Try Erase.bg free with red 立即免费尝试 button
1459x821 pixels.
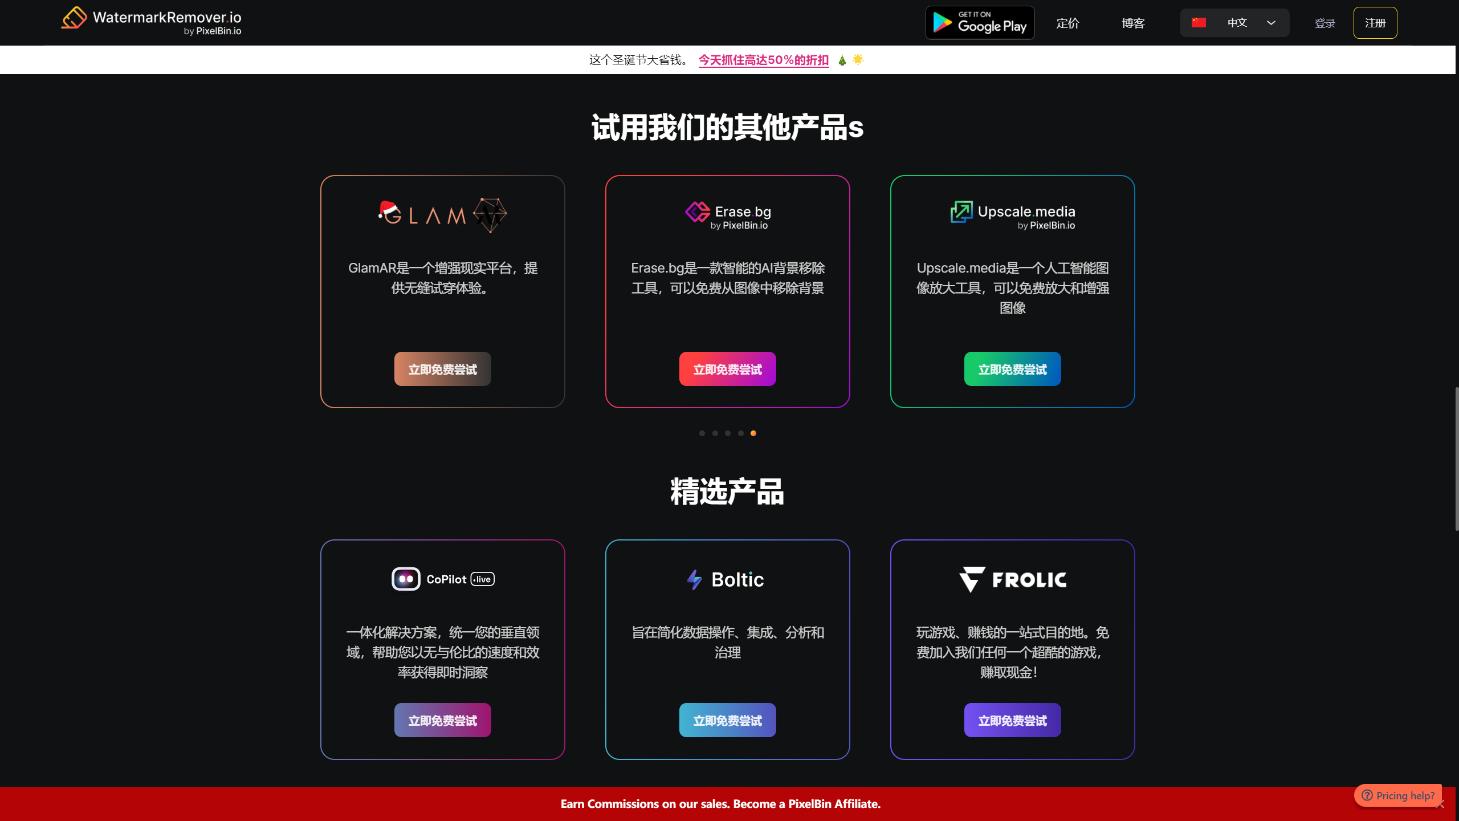[727, 369]
